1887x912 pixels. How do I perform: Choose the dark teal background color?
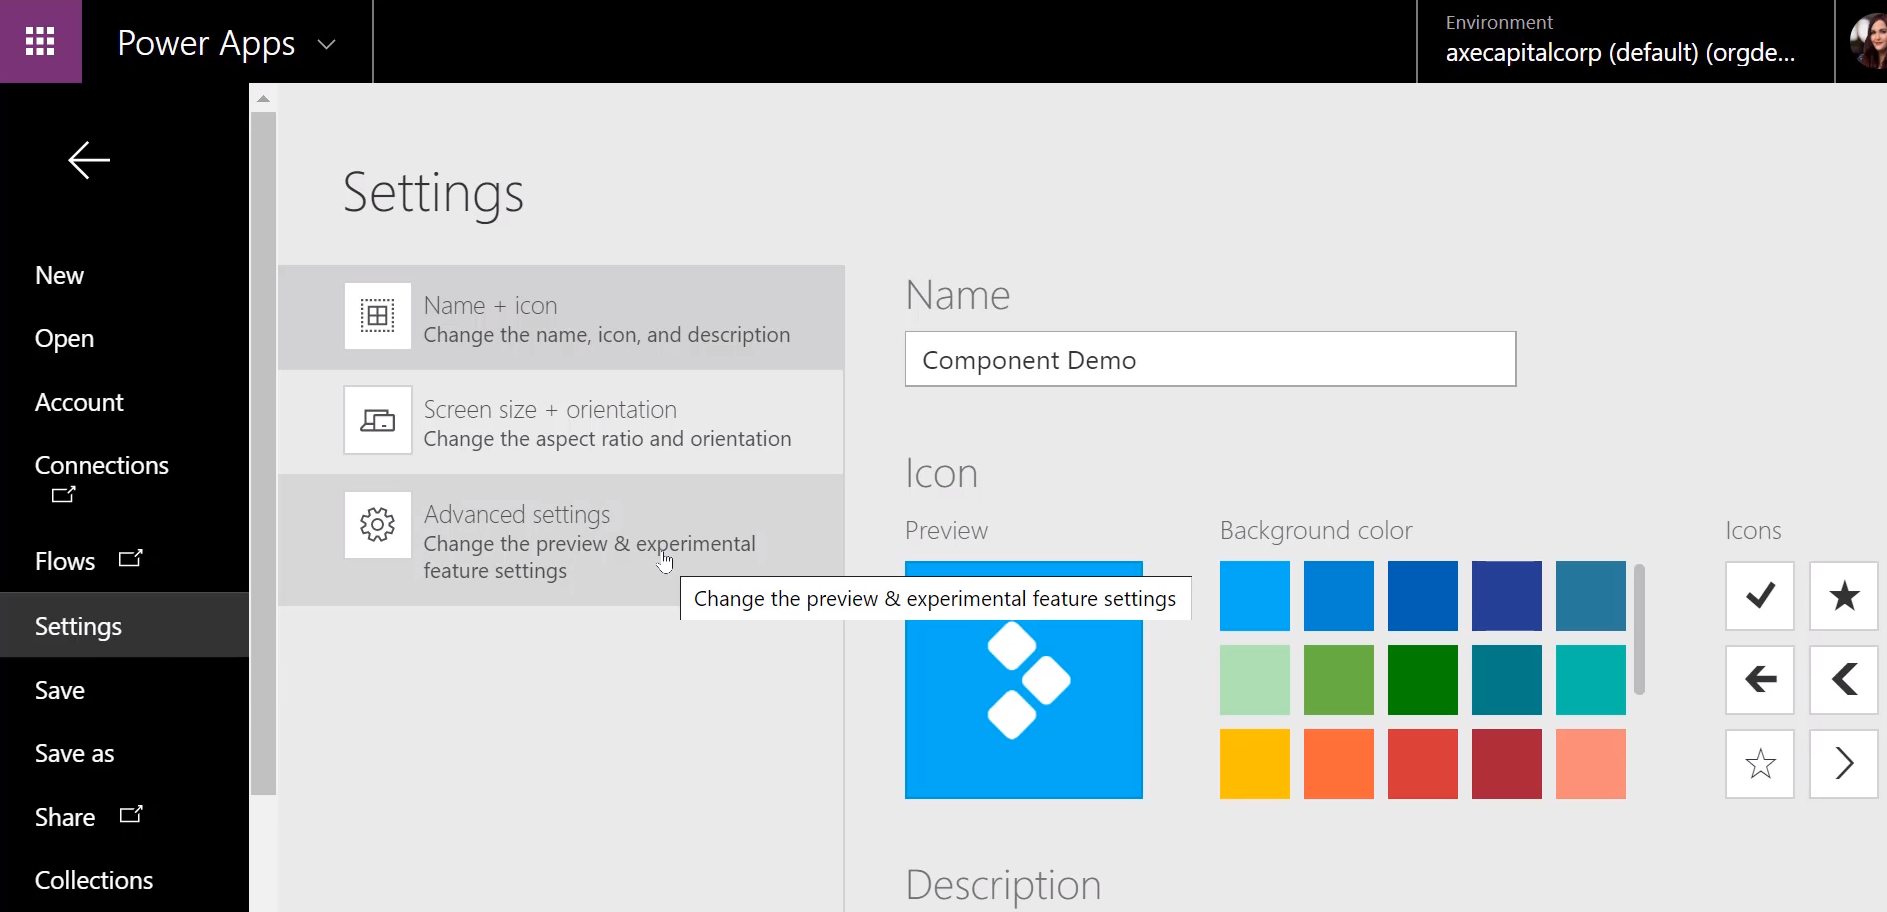(1507, 680)
